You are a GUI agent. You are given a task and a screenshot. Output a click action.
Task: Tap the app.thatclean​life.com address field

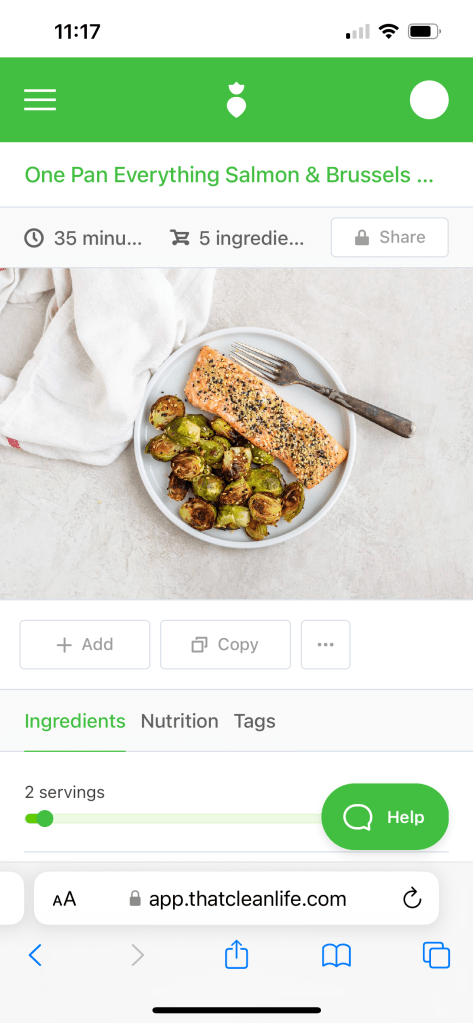236,898
